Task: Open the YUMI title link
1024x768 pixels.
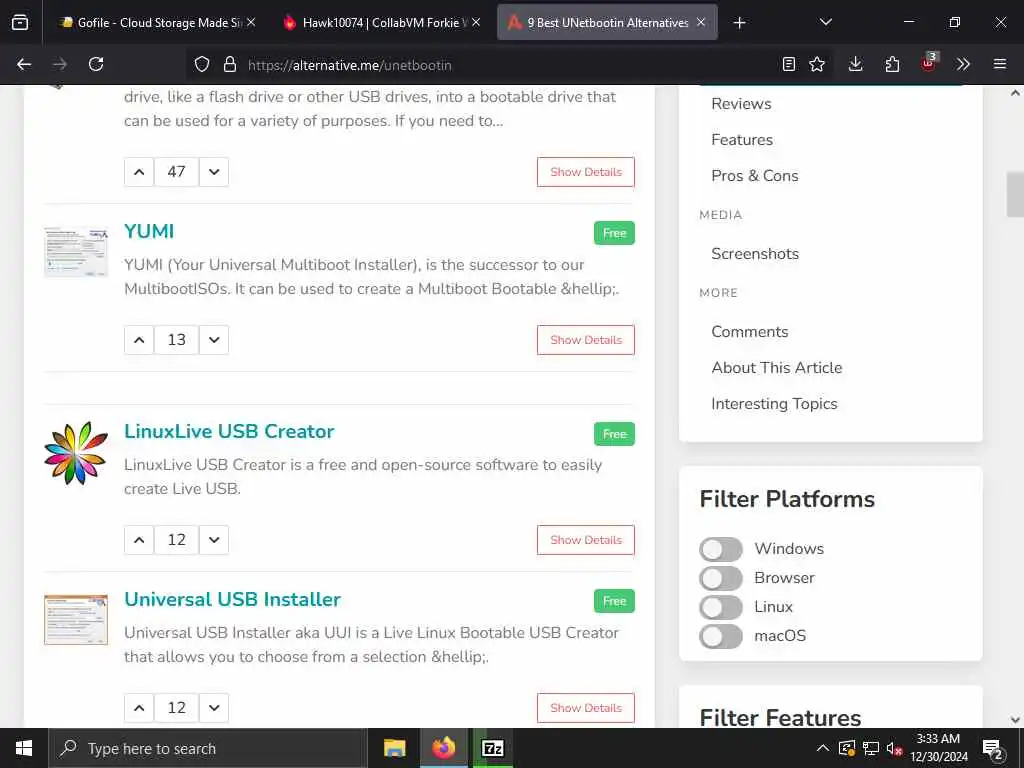Action: pyautogui.click(x=149, y=231)
